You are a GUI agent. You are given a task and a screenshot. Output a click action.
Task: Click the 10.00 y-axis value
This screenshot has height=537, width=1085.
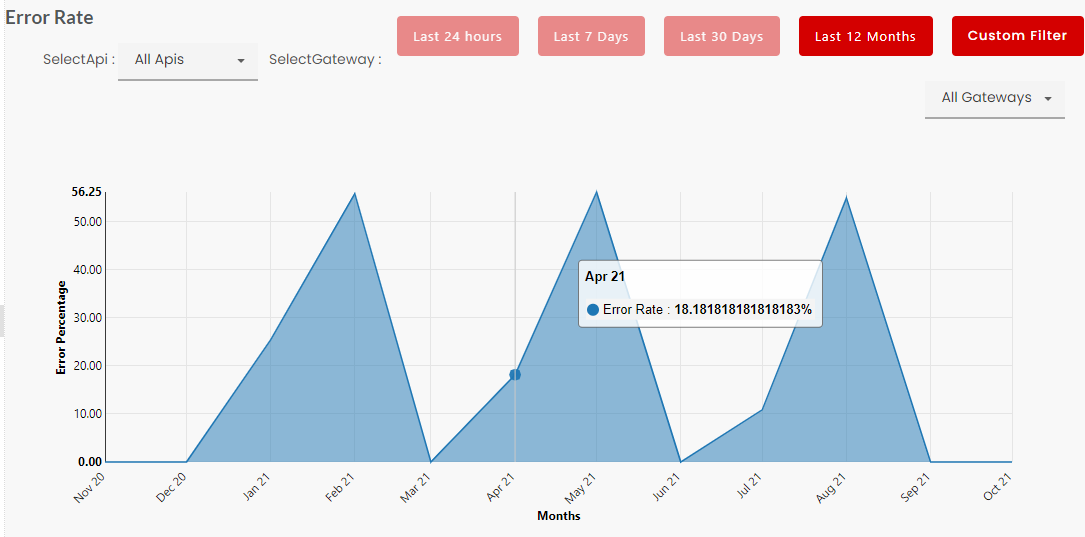87,414
